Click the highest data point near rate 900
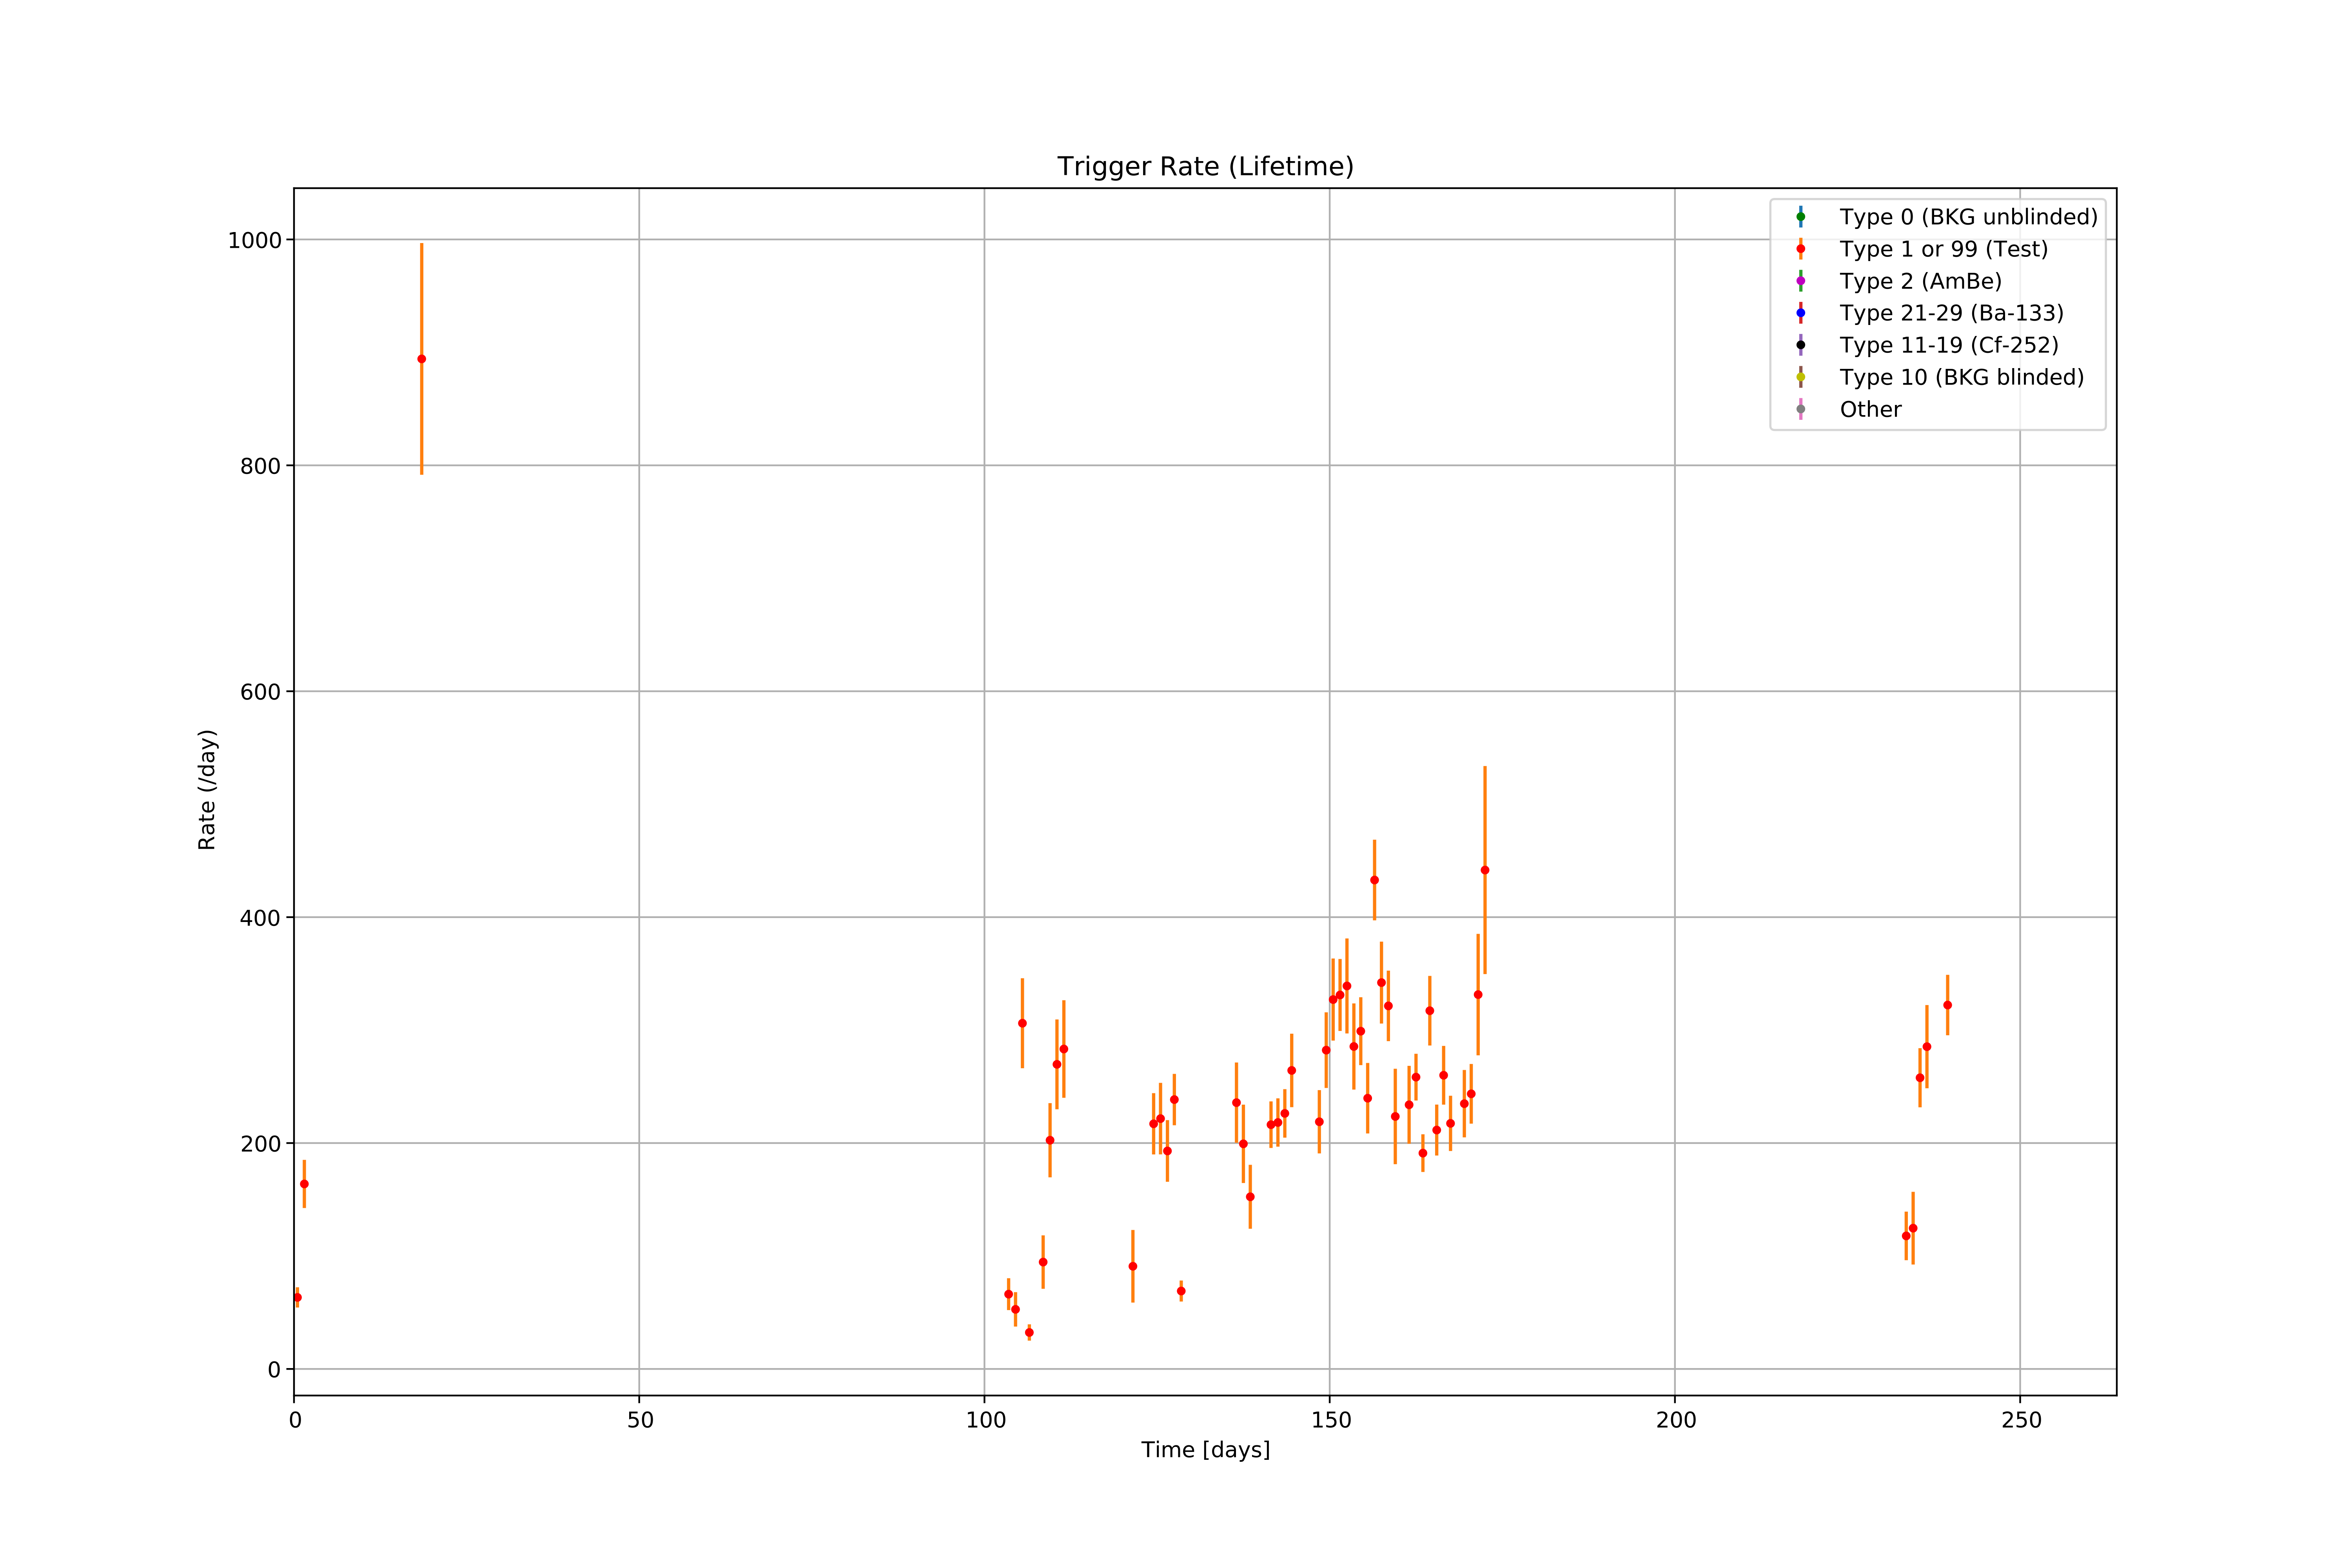2352x1568 pixels. 422,359
